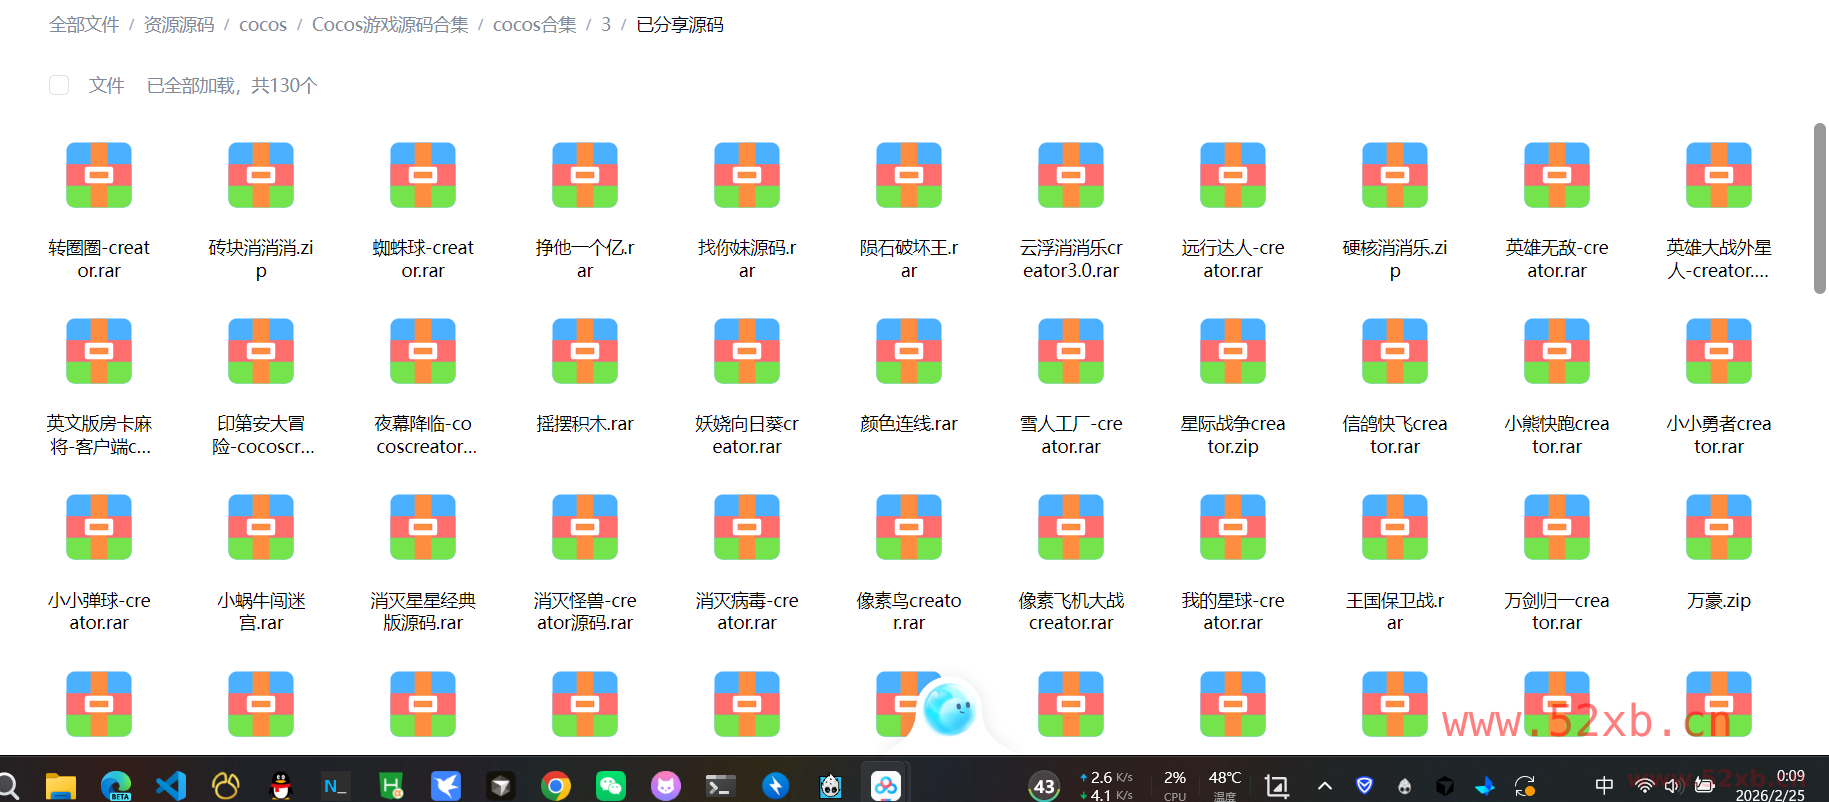Click the 万剑归一creator.rar file name

tap(1557, 611)
